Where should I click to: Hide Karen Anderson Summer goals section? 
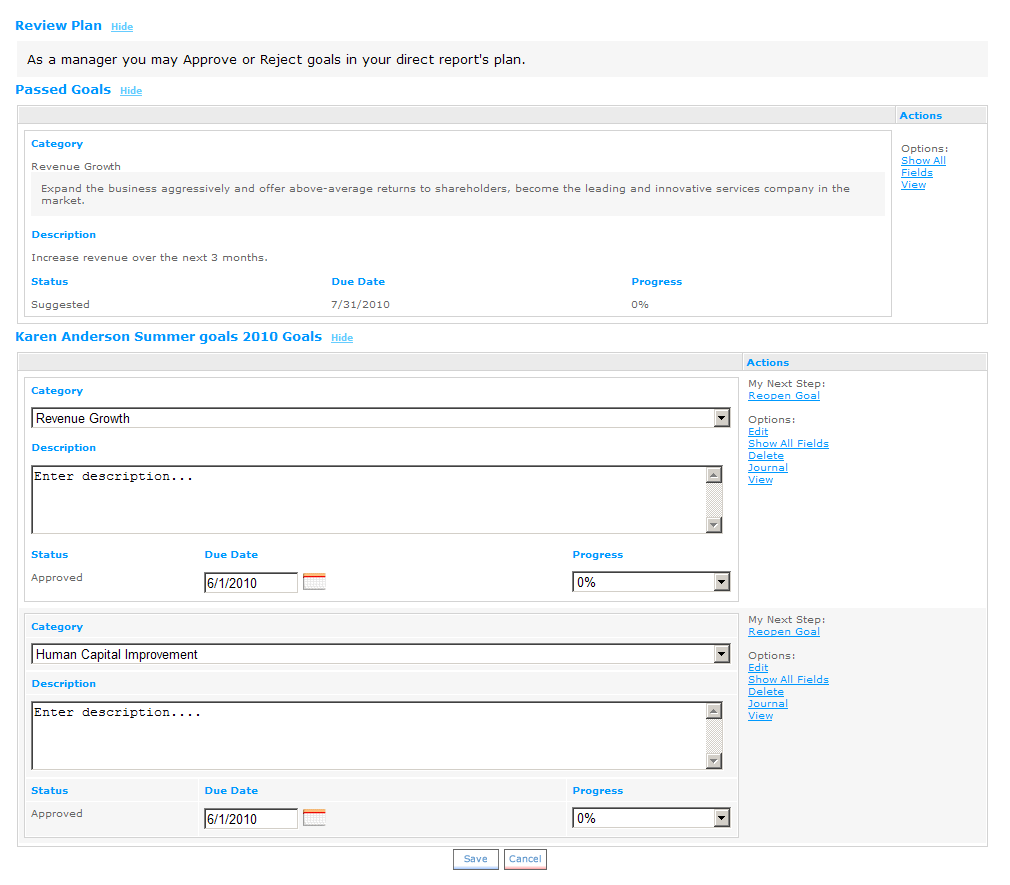coord(342,338)
